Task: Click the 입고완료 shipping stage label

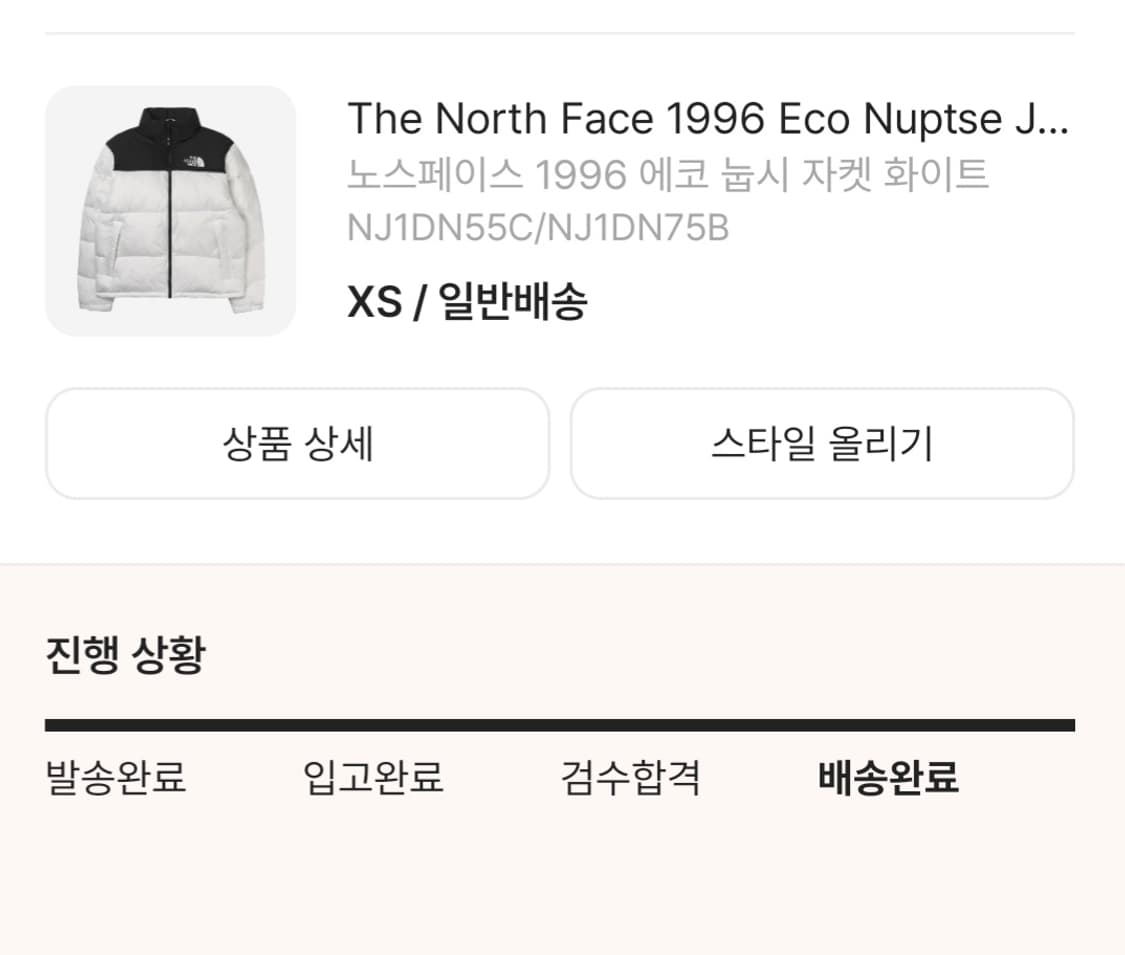Action: pyautogui.click(x=375, y=780)
